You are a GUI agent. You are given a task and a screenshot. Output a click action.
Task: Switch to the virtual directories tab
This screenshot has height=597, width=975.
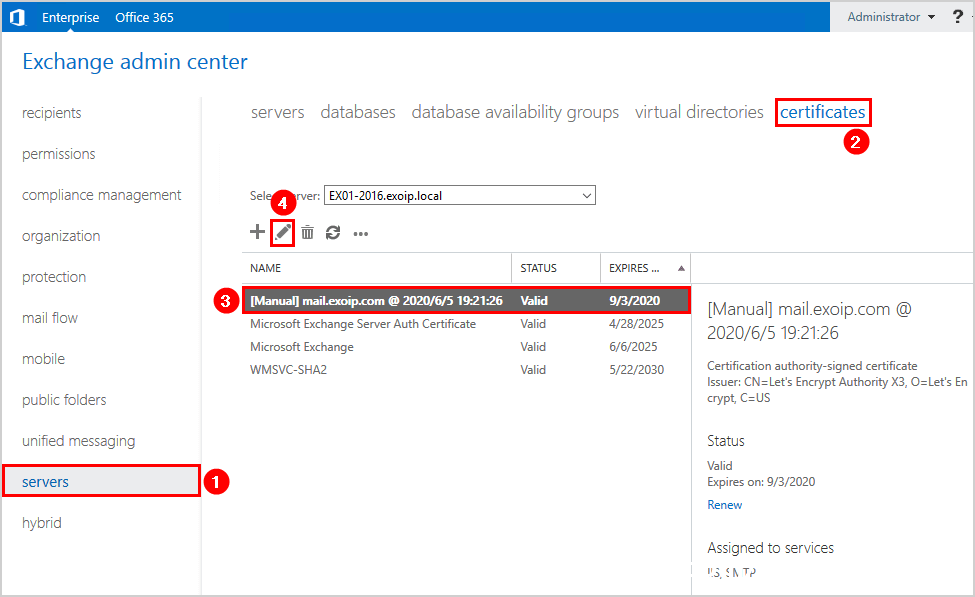point(699,112)
